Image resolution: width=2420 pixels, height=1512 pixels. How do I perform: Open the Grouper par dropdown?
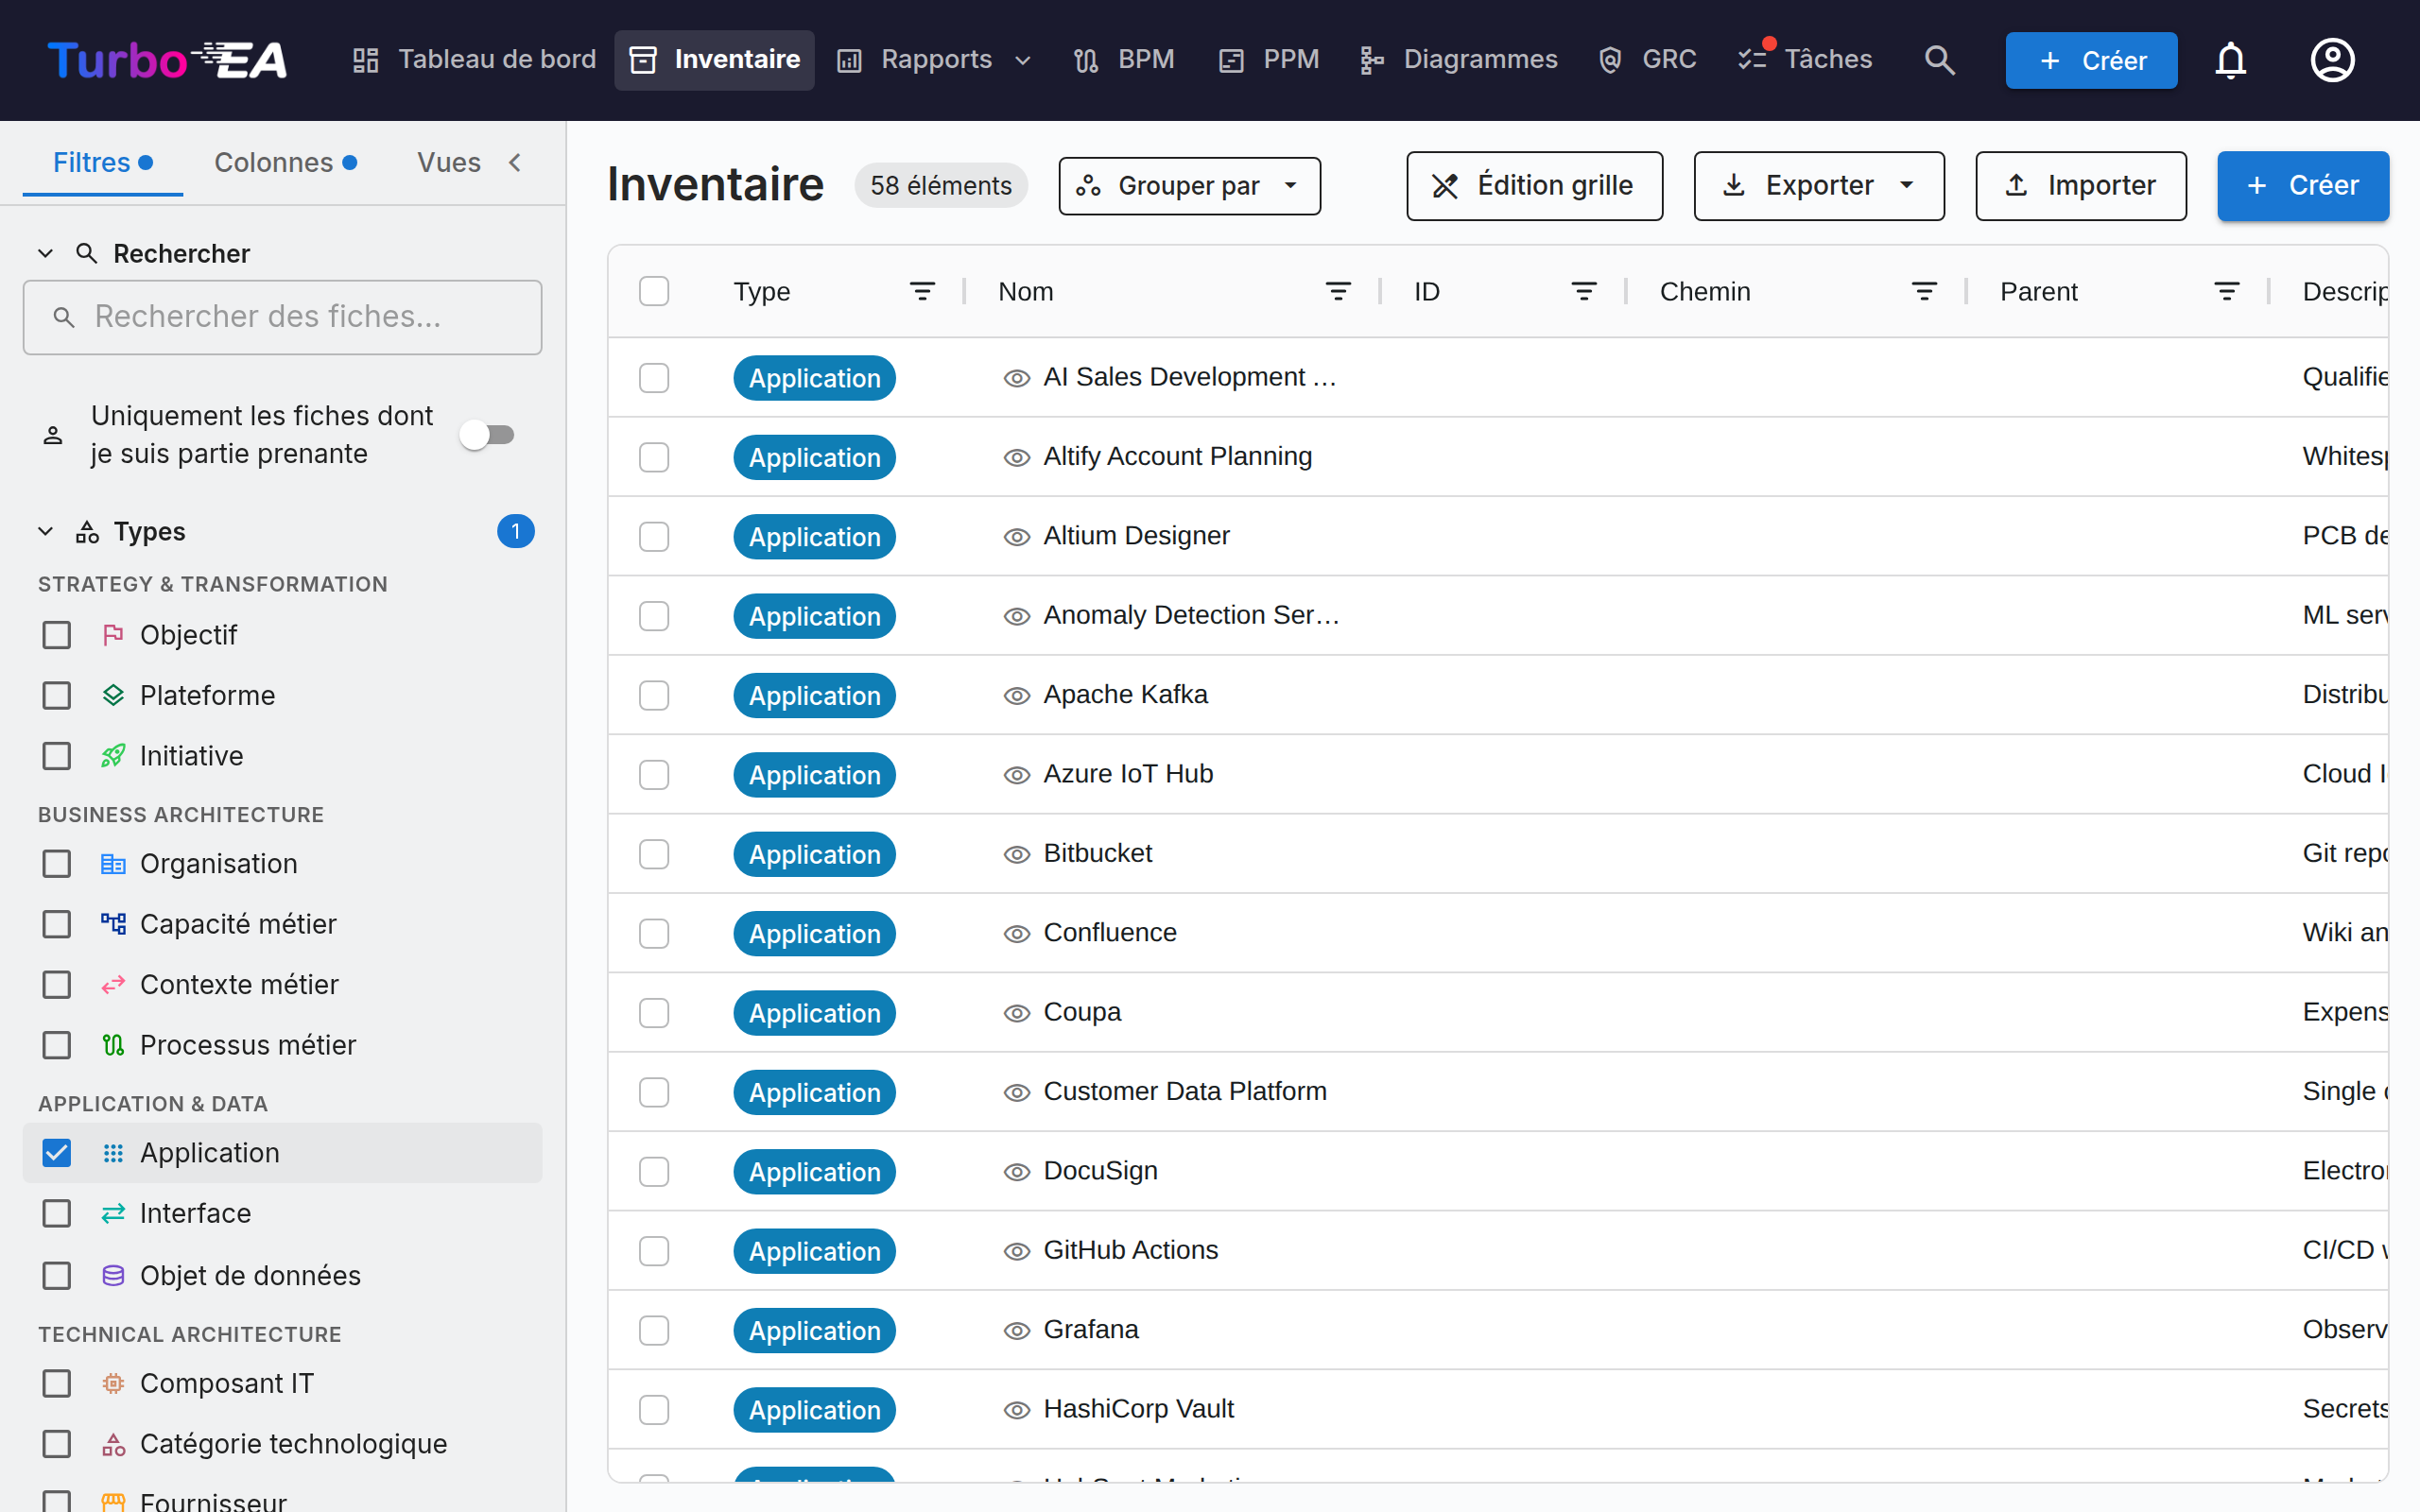tap(1189, 186)
